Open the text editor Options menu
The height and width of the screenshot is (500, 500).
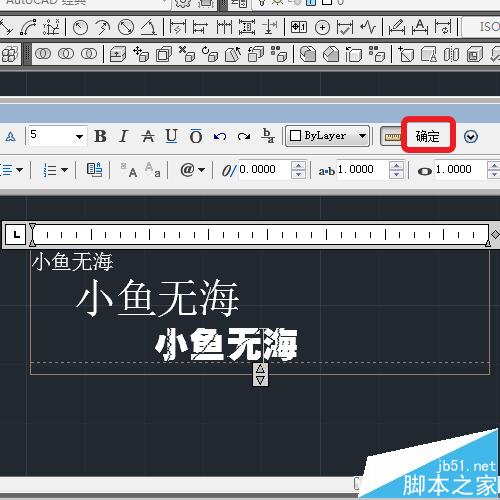coord(471,136)
